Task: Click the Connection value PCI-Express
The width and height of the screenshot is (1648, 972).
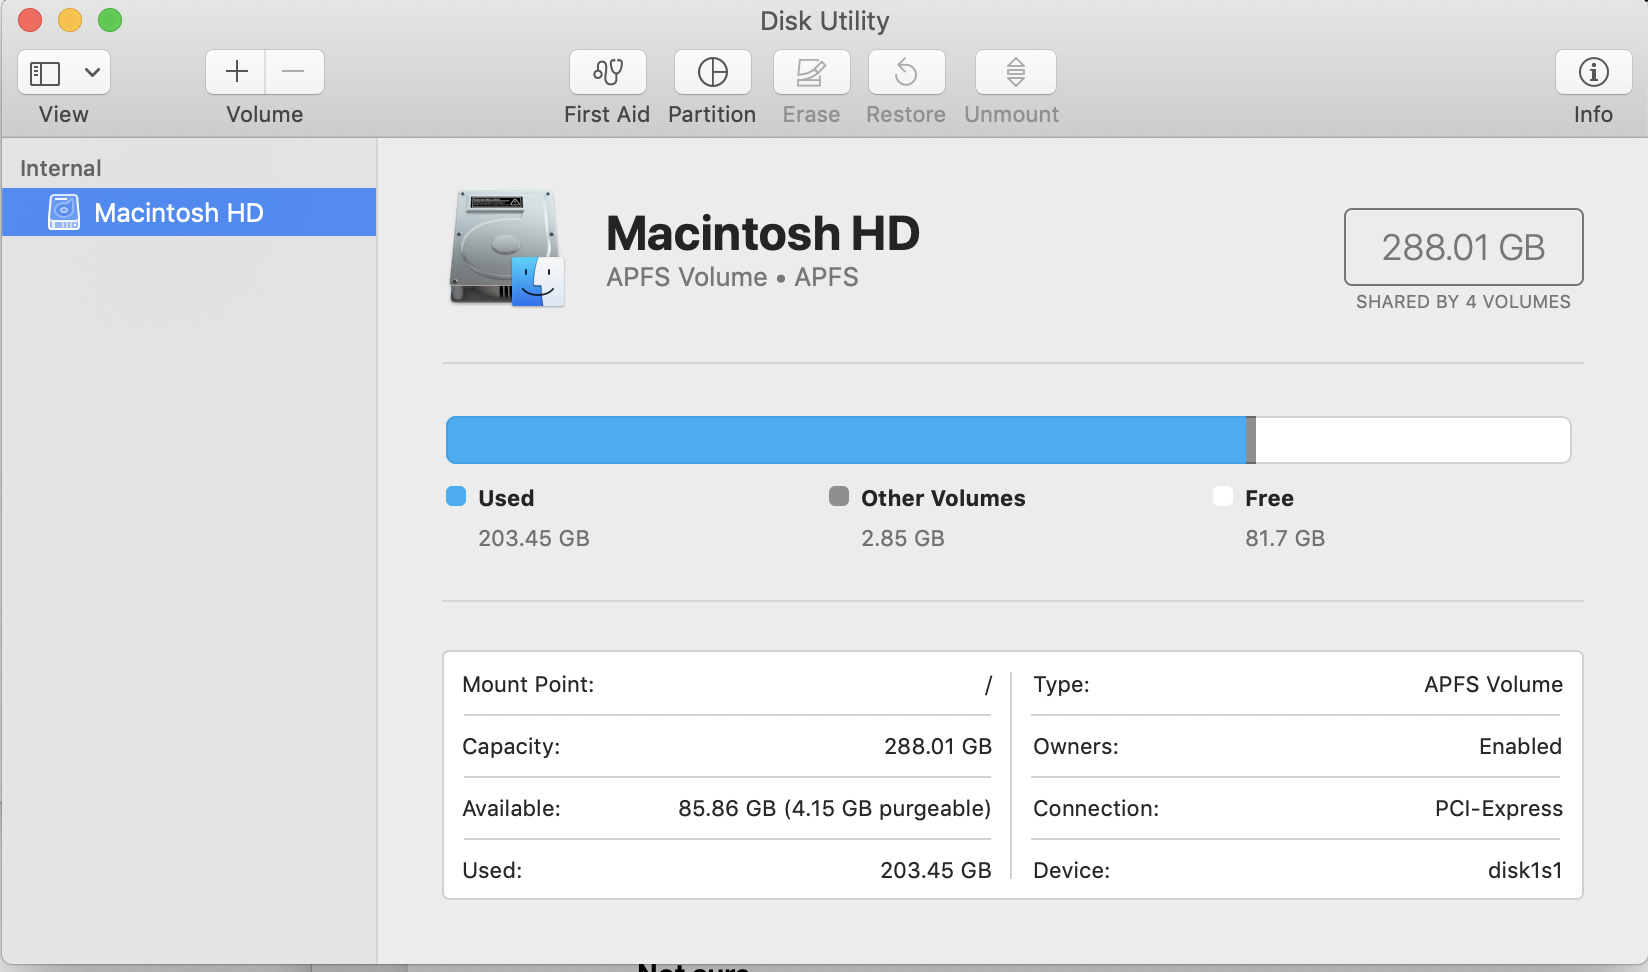Action: point(1499,809)
